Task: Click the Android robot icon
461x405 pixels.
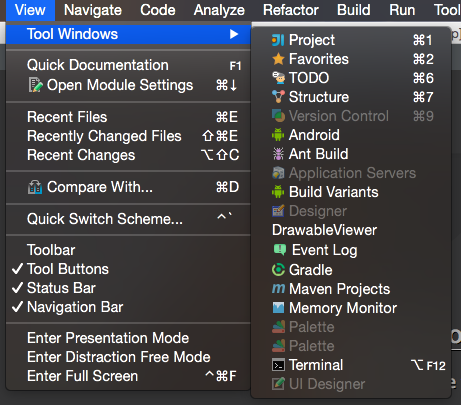Action: coord(278,135)
